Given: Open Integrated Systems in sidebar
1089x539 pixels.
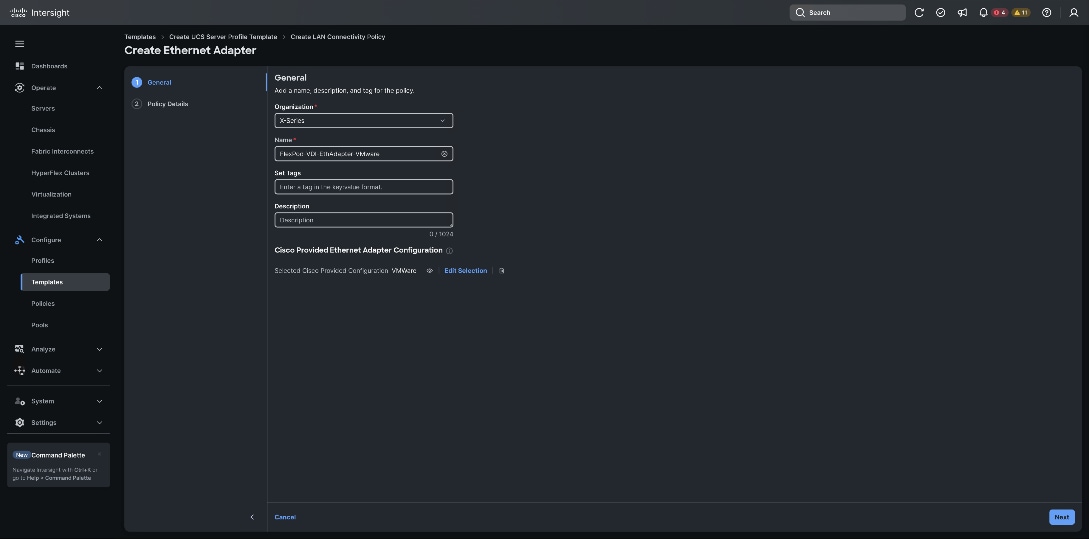Looking at the screenshot, I should click(x=61, y=216).
